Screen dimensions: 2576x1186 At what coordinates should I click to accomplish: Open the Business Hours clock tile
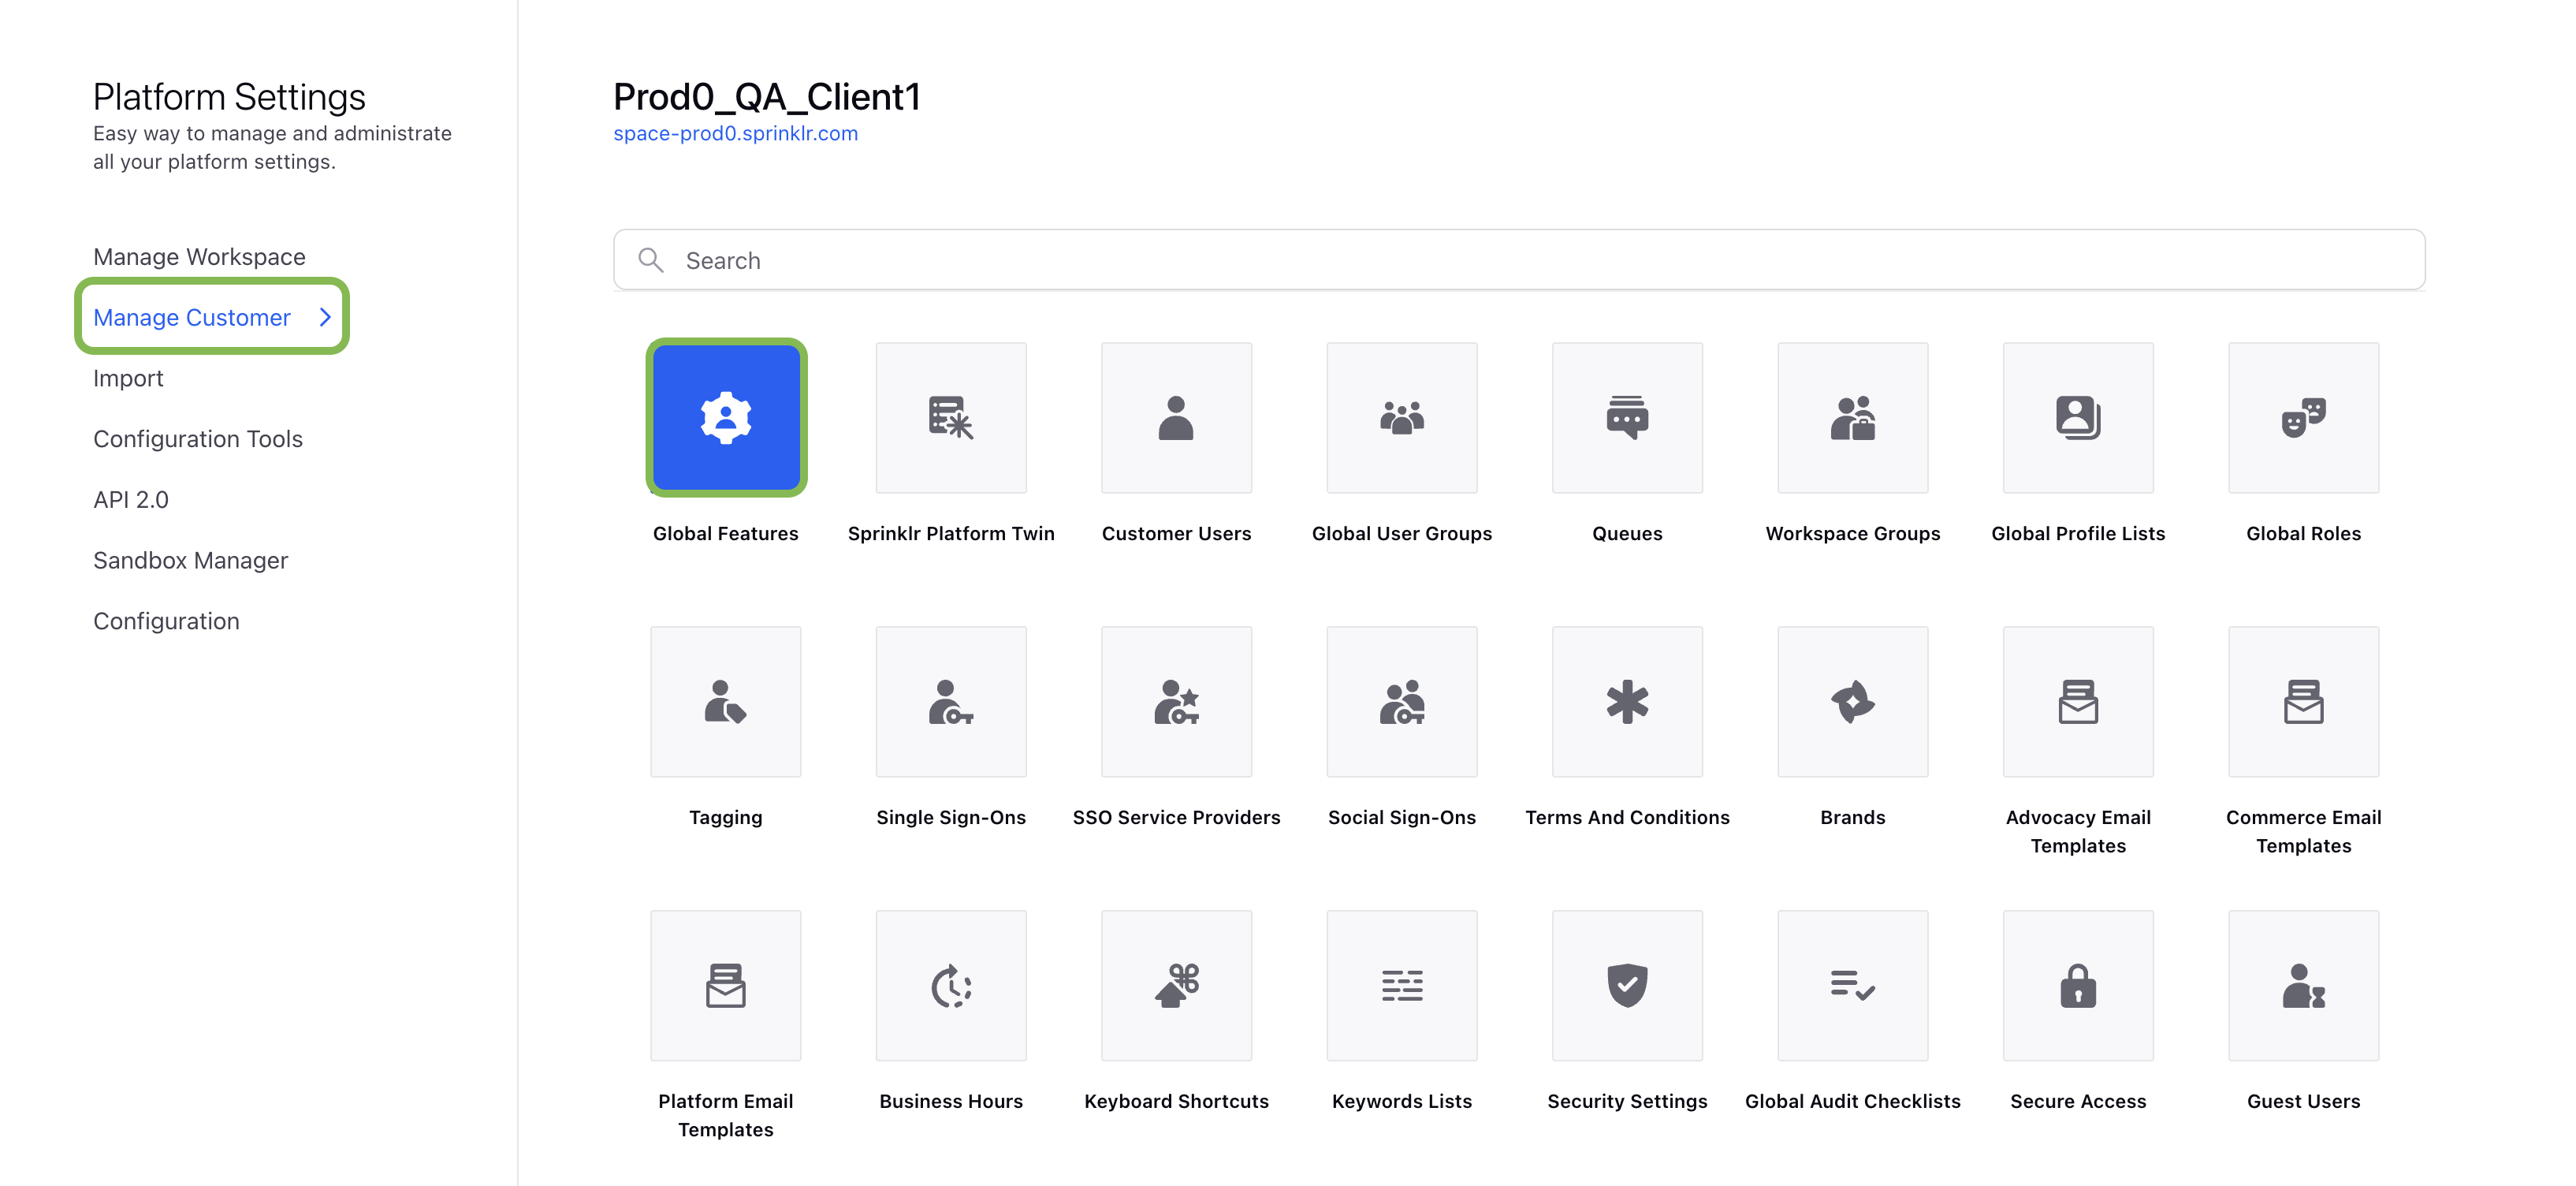(x=951, y=985)
